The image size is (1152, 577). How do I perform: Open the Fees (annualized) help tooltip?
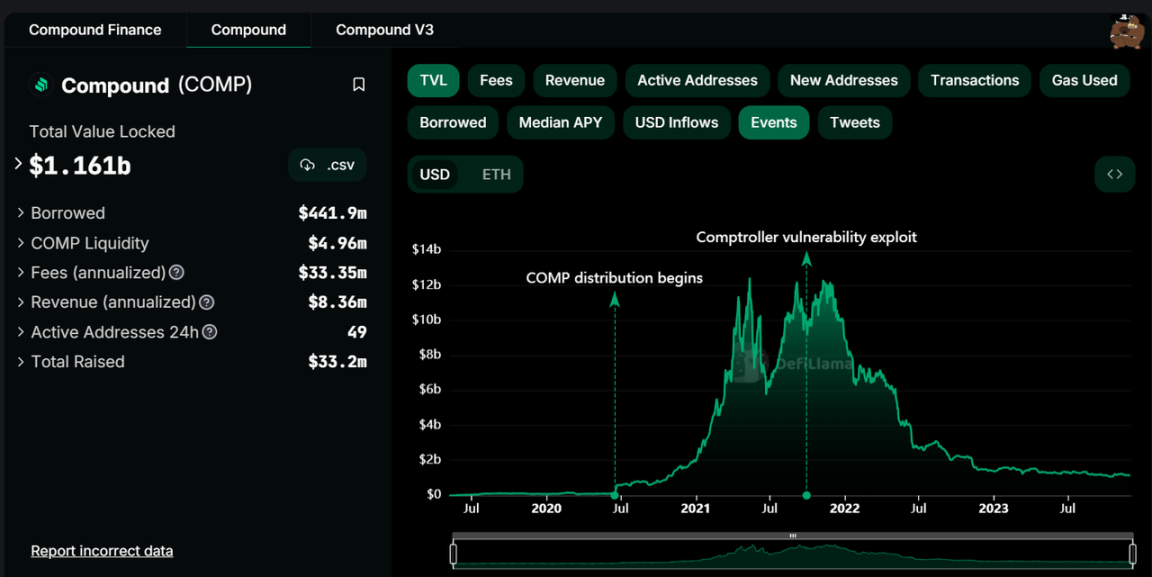coord(176,272)
